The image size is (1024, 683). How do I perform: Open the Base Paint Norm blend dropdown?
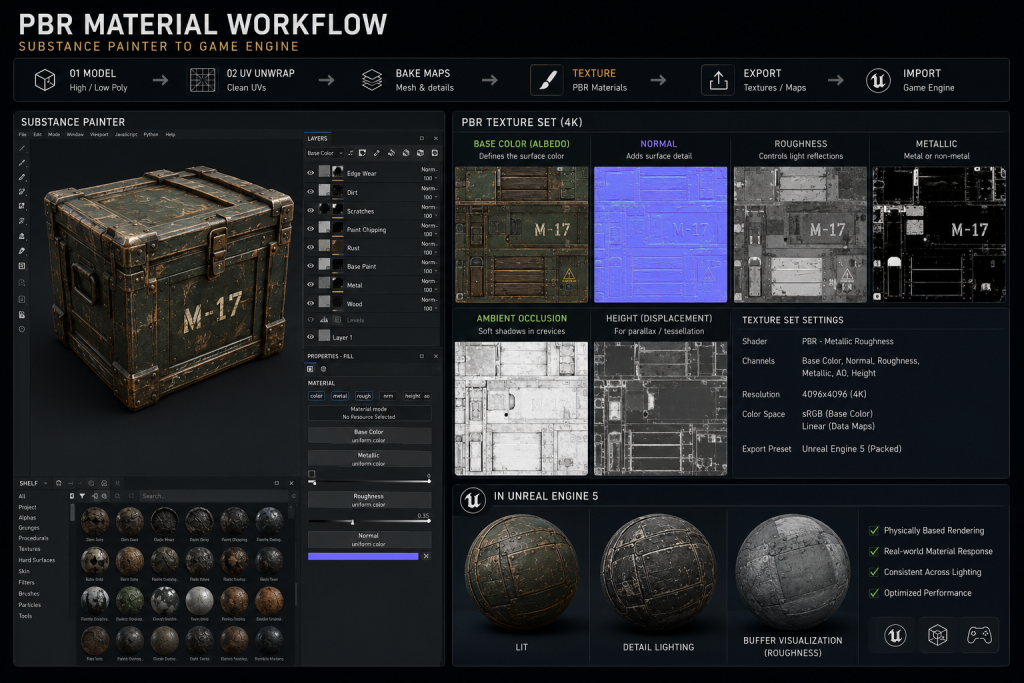click(429, 262)
